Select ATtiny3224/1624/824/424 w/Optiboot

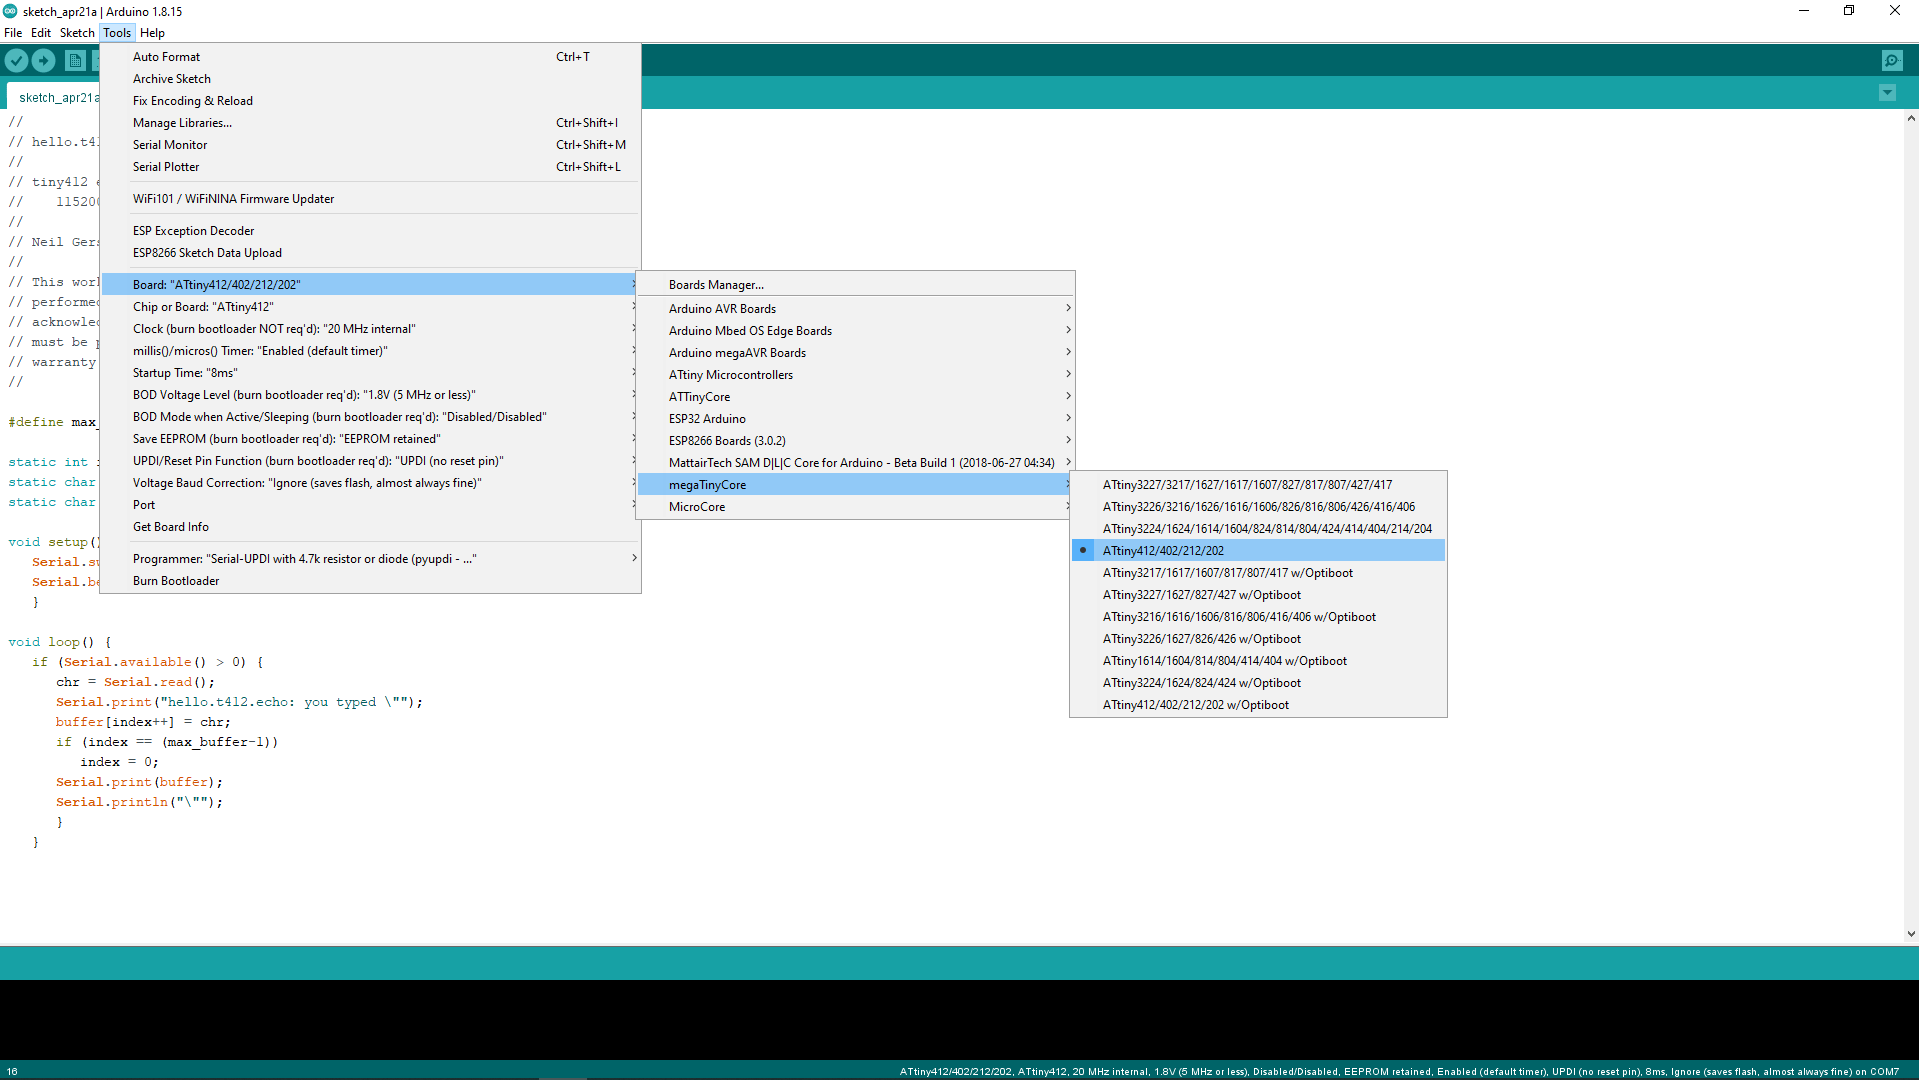pyautogui.click(x=1258, y=683)
